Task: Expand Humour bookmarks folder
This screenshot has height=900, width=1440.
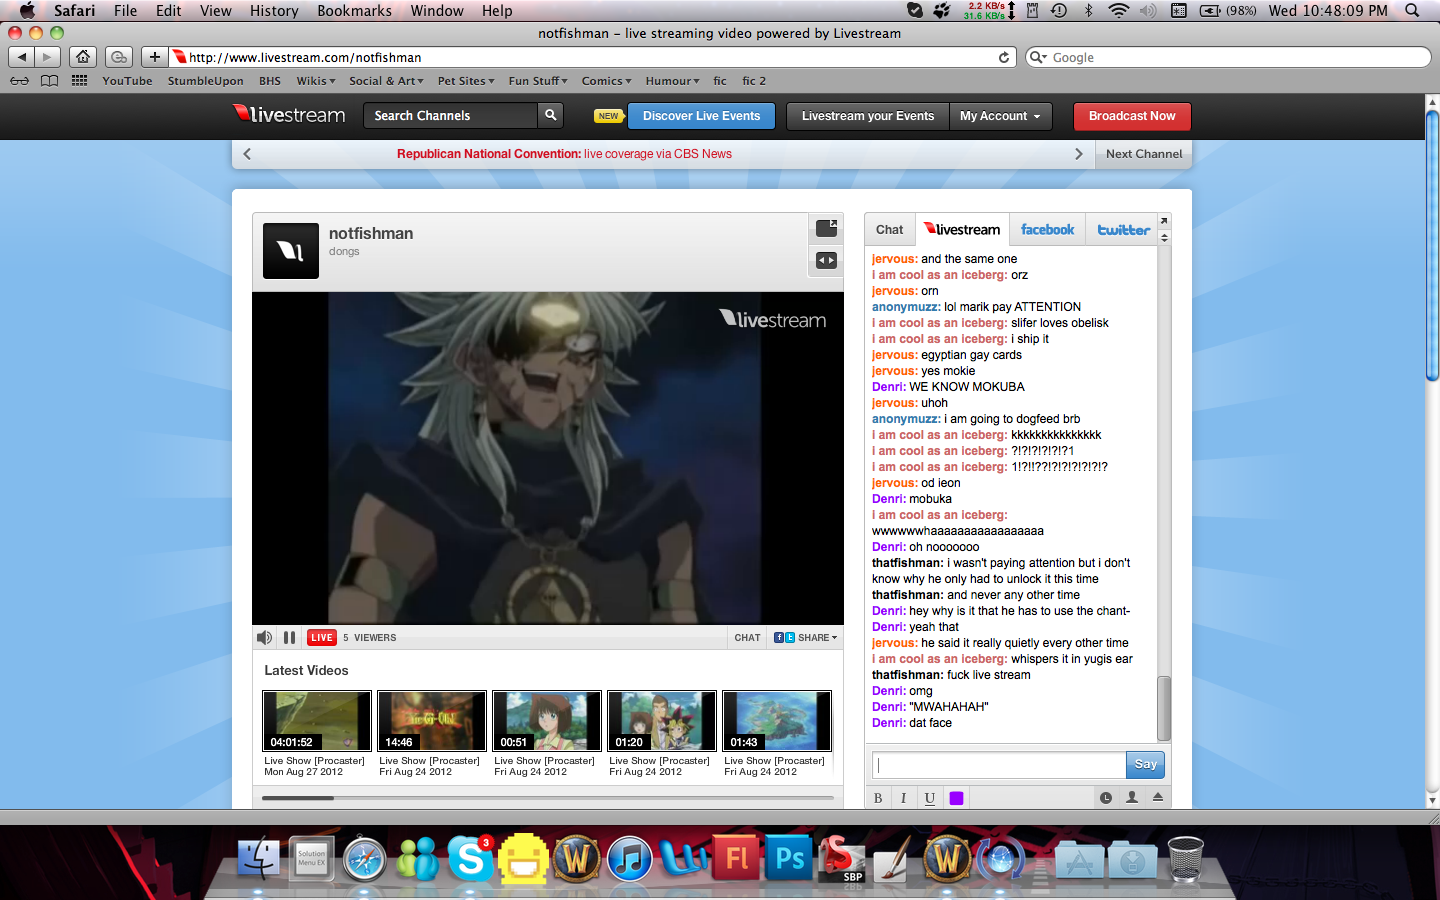Action: click(673, 81)
